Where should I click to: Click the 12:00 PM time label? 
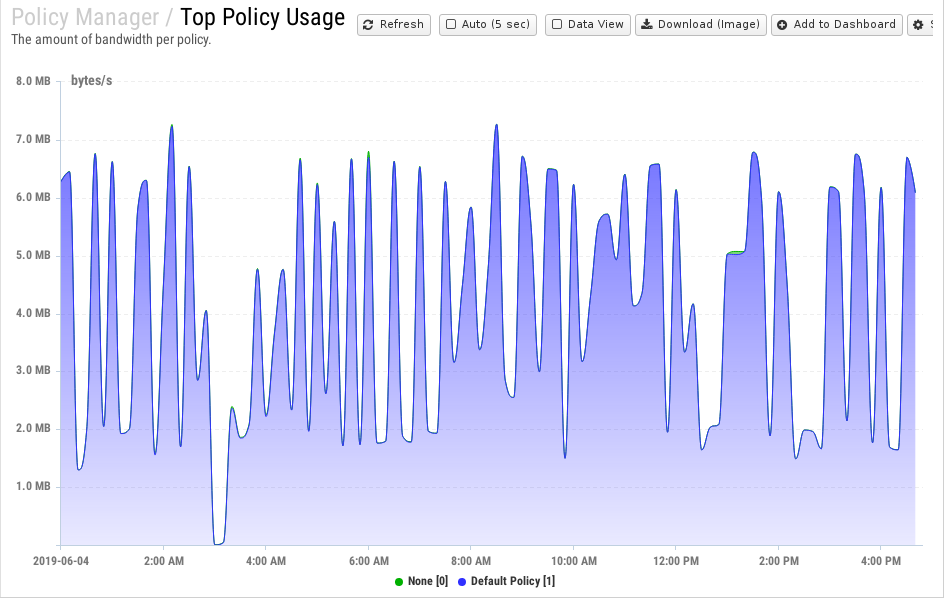click(676, 561)
